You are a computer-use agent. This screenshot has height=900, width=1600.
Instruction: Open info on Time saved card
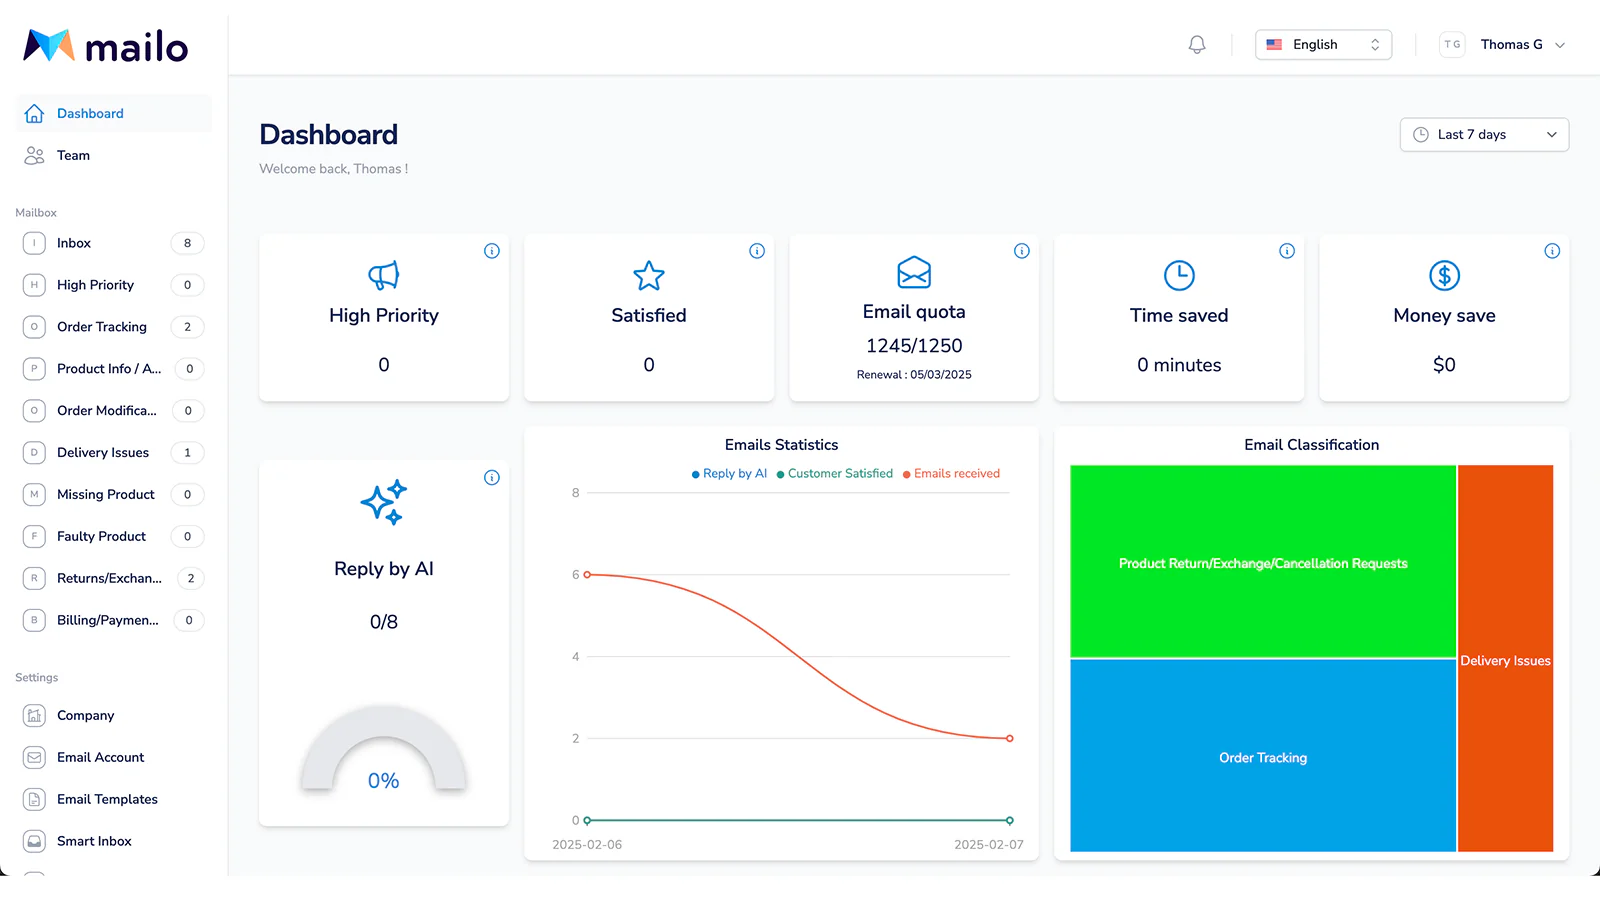click(x=1287, y=251)
